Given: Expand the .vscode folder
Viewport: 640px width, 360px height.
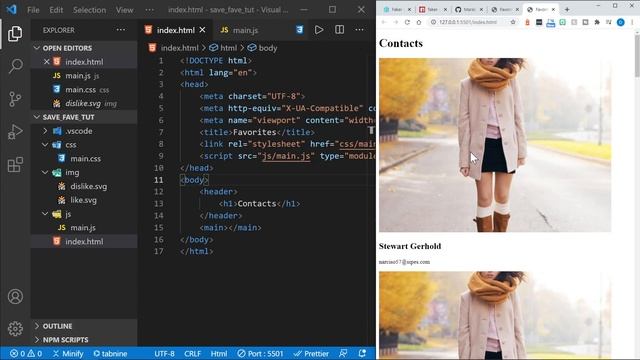Looking at the screenshot, I should tap(45, 131).
